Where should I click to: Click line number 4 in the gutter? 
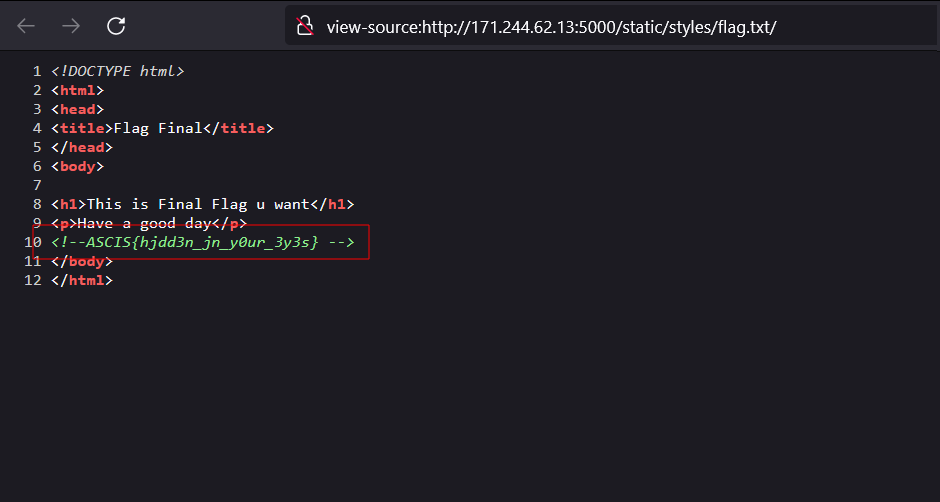point(37,128)
